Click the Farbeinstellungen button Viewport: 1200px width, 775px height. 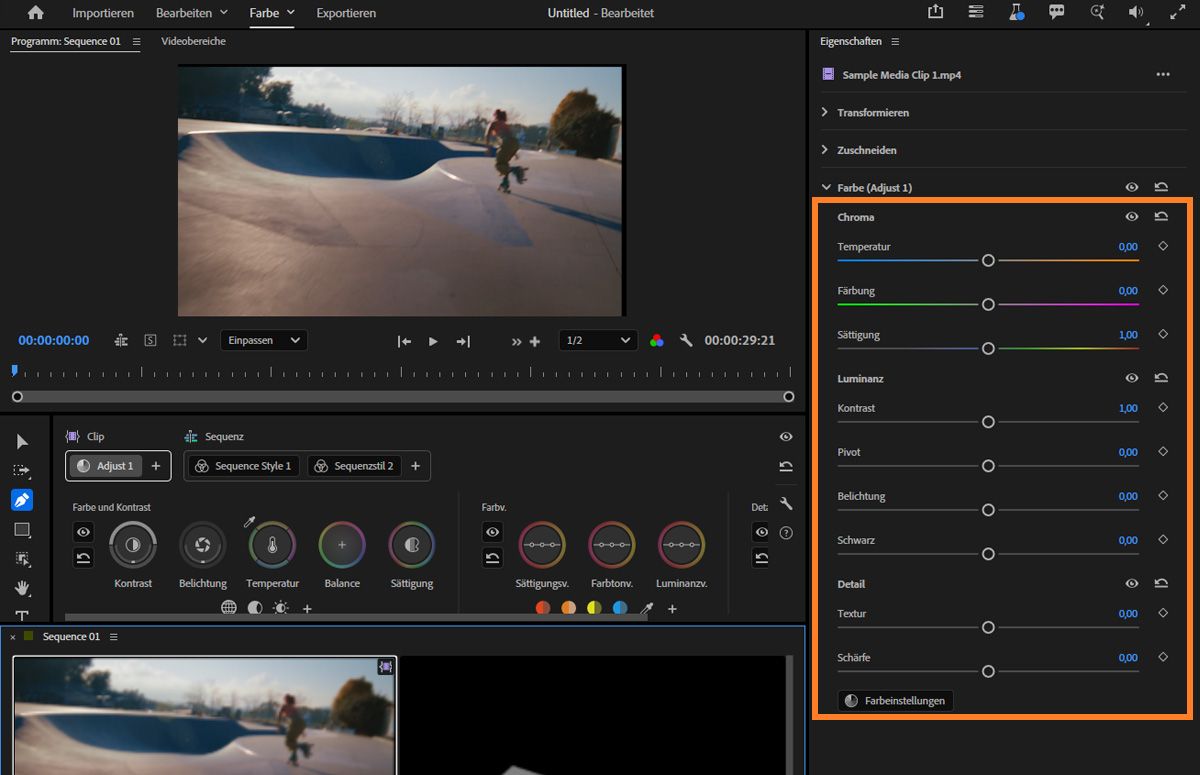tap(895, 701)
